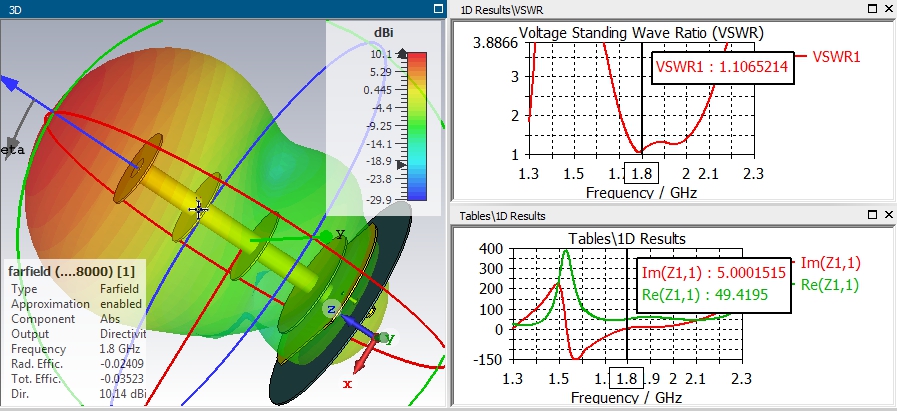Select the Re(Z1,1) legend entry
Viewport: 897px width, 411px height.
[829, 285]
